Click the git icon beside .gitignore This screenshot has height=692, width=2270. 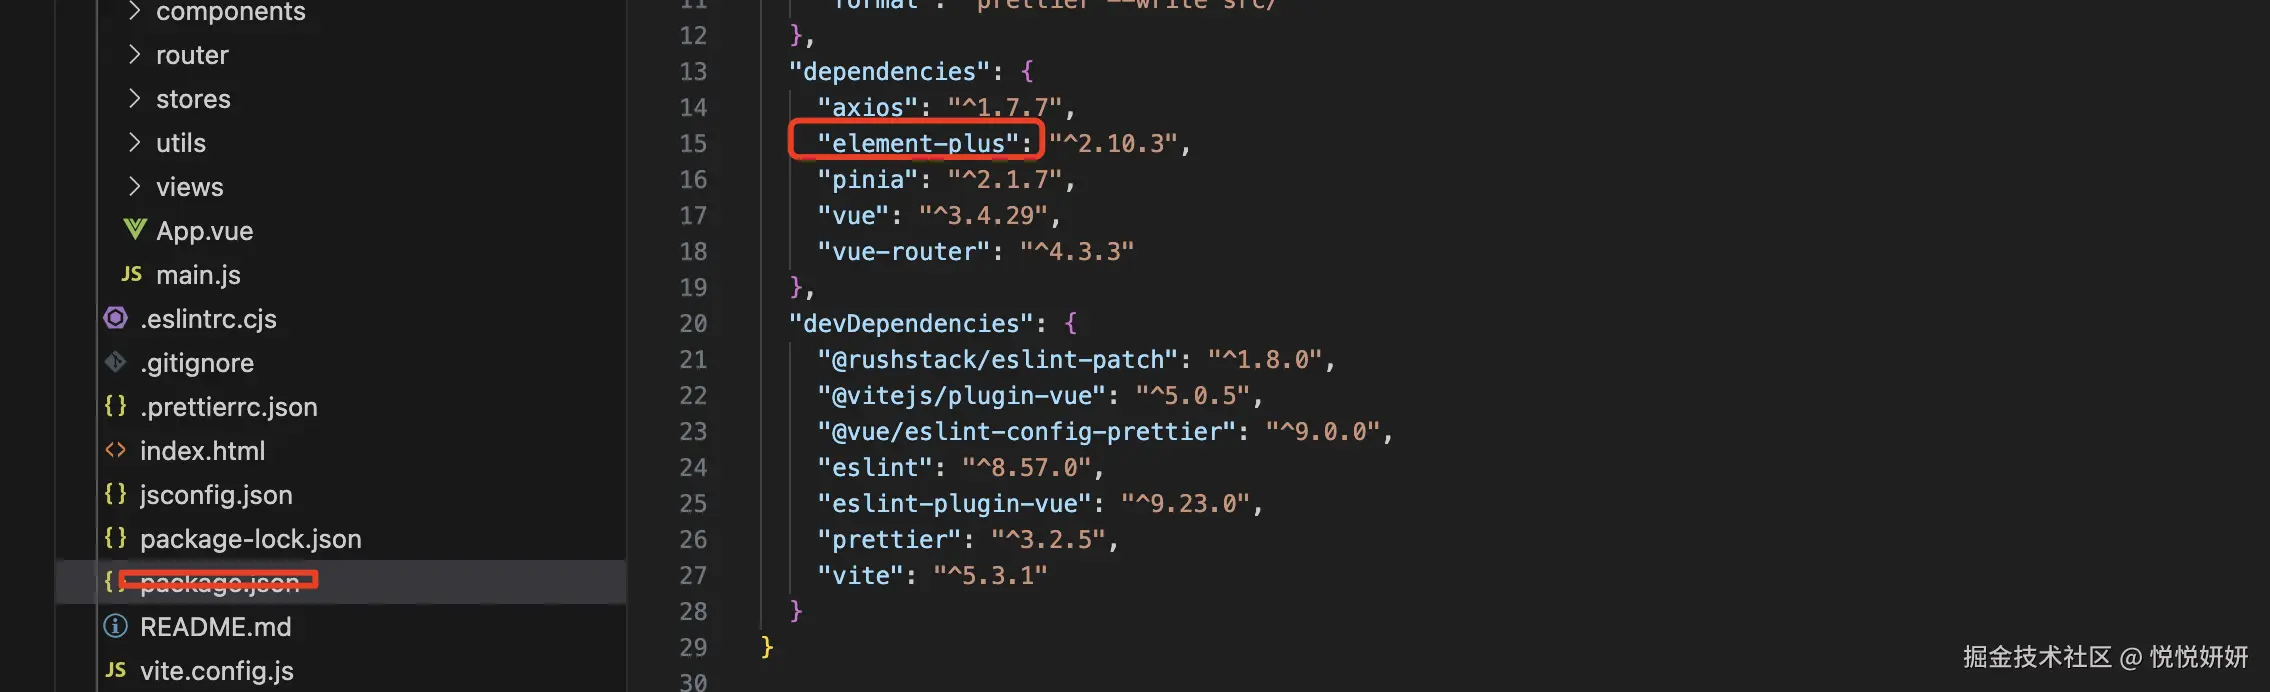coord(116,362)
